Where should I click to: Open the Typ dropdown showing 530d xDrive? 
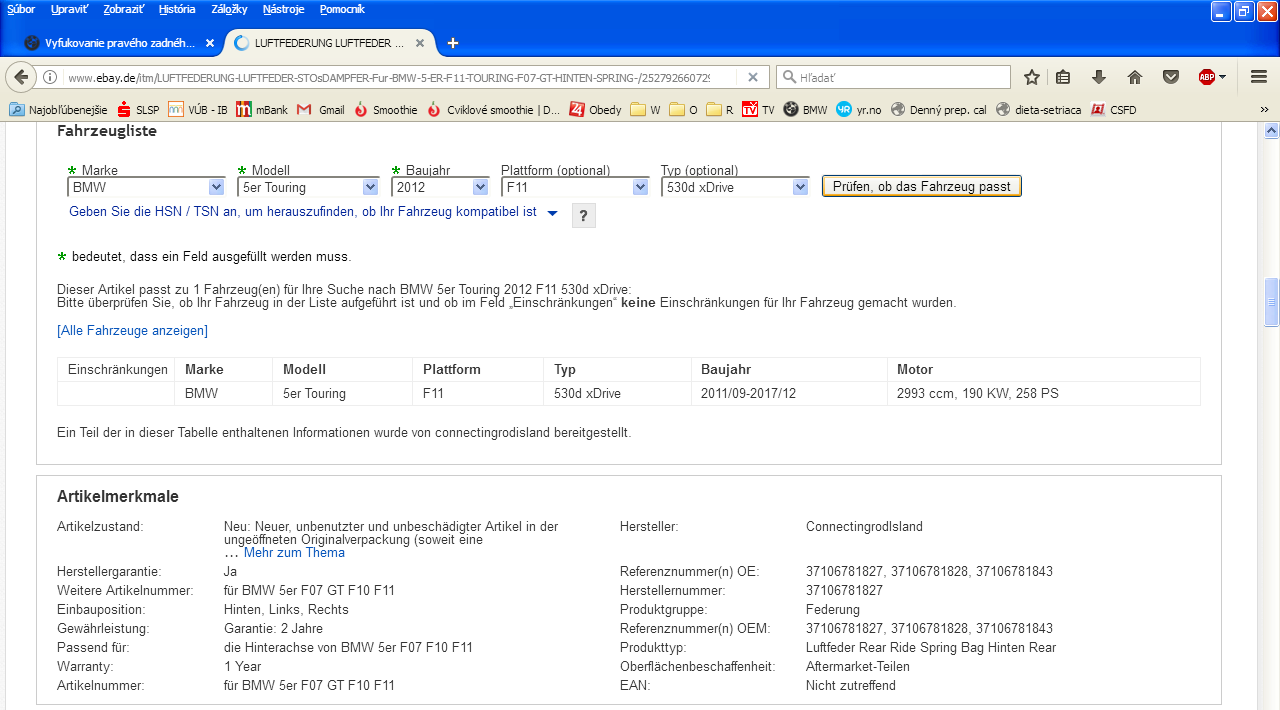click(x=734, y=187)
